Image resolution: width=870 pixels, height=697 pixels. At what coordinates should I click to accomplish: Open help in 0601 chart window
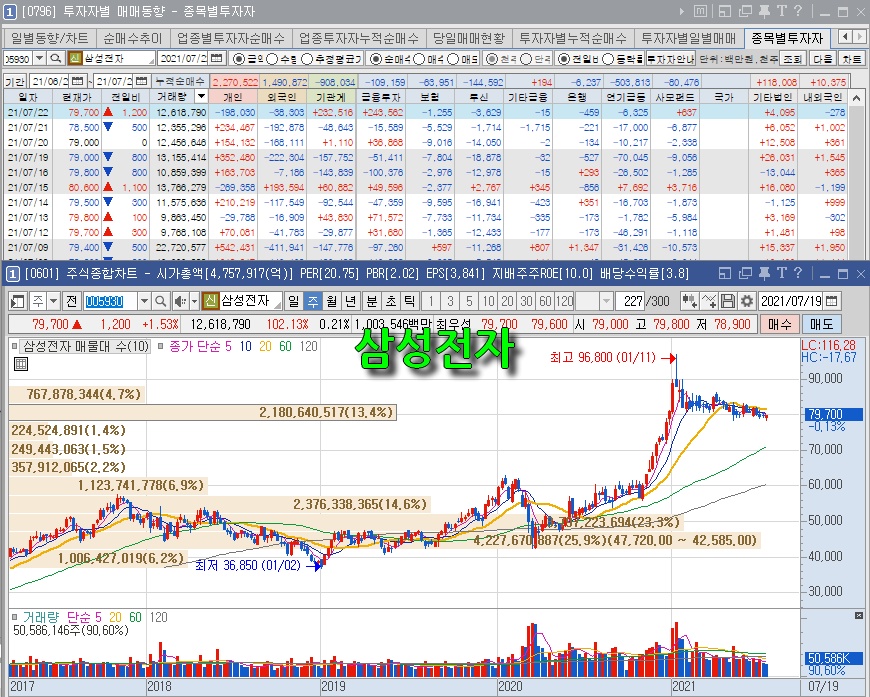coord(798,273)
